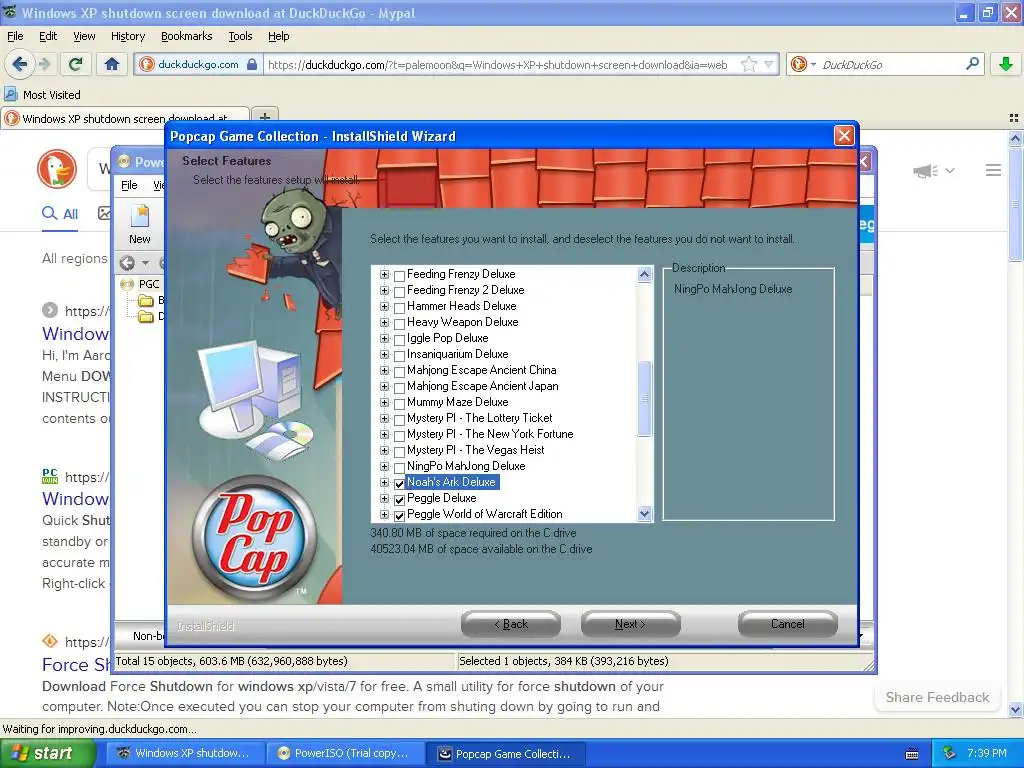Click the PowerISO back navigation arrow icon
Screen dimensions: 1024x768
pyautogui.click(x=127, y=263)
